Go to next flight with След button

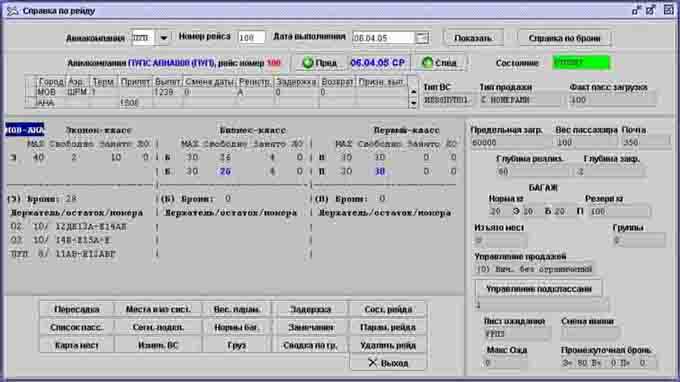[x=440, y=63]
